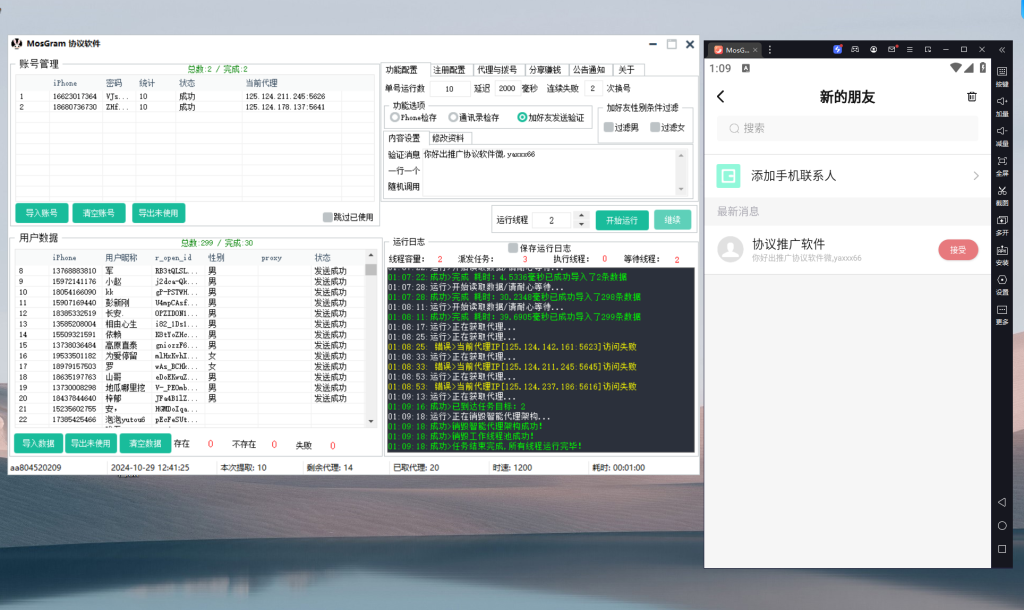Click the 安装 install icon in sidebar

pos(1001,251)
